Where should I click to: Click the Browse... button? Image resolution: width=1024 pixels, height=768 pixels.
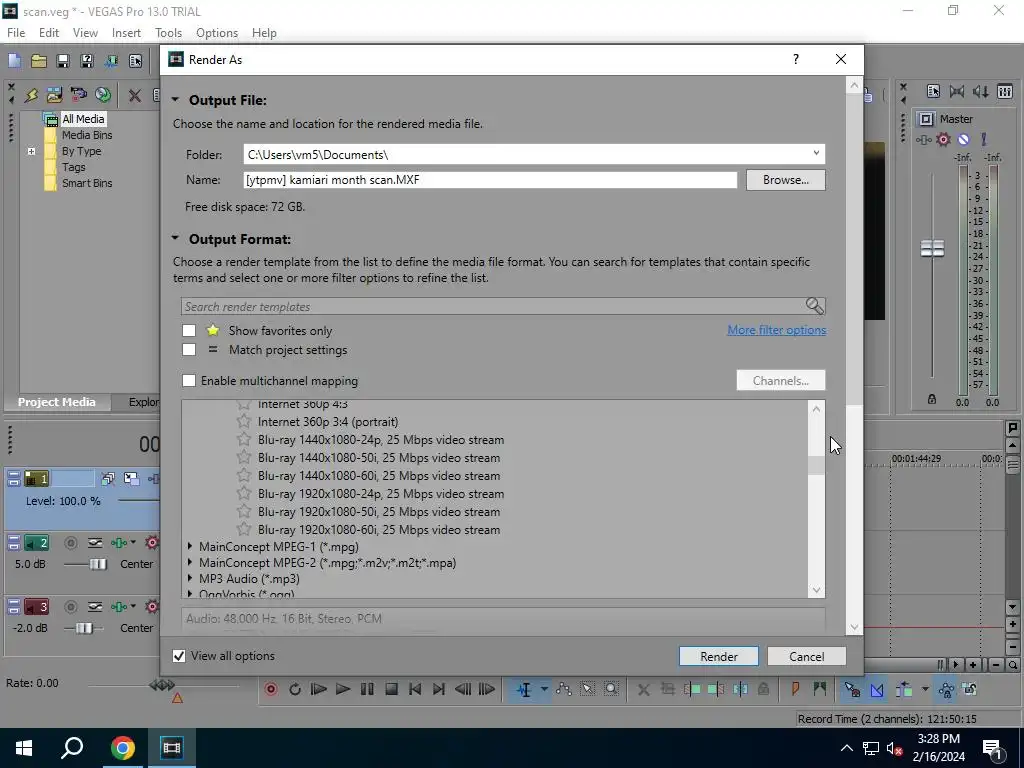[786, 180]
